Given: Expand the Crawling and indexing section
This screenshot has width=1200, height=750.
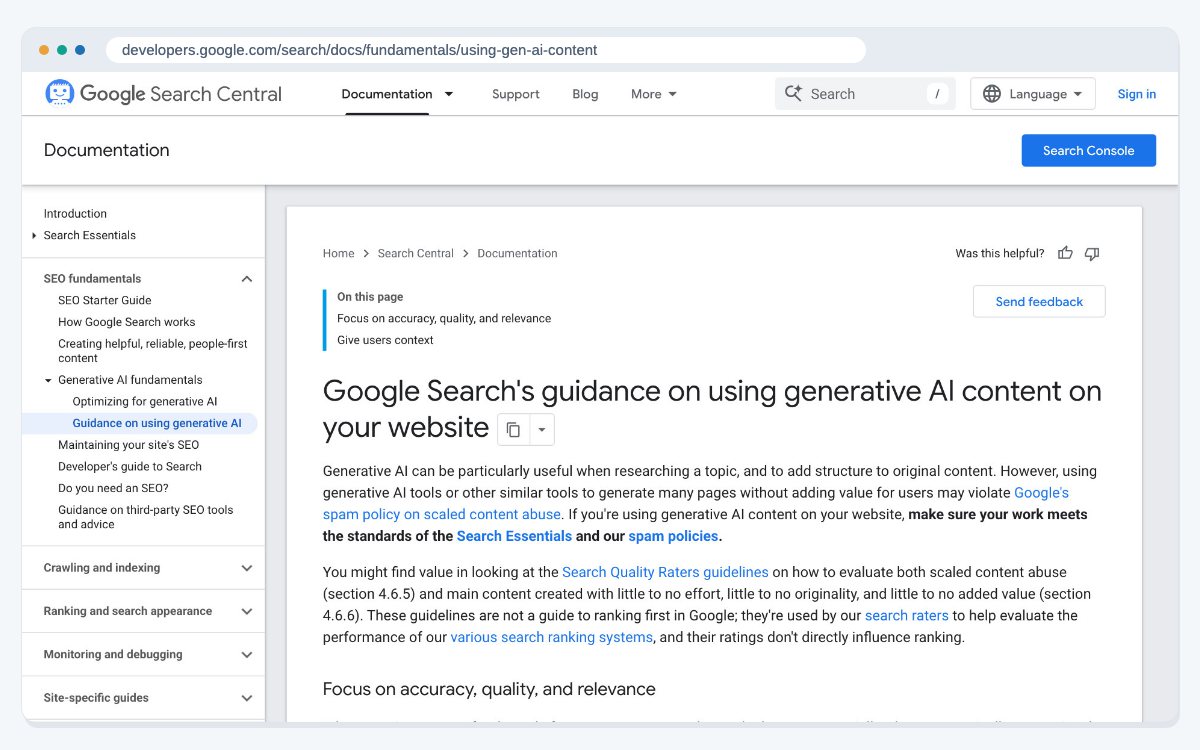Looking at the screenshot, I should click(x=247, y=568).
